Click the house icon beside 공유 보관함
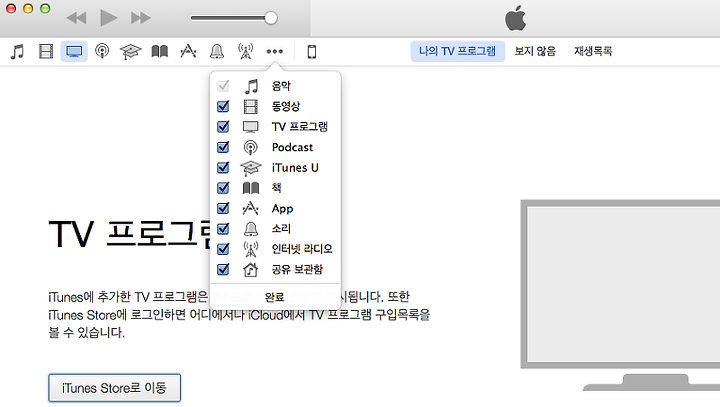 [251, 269]
